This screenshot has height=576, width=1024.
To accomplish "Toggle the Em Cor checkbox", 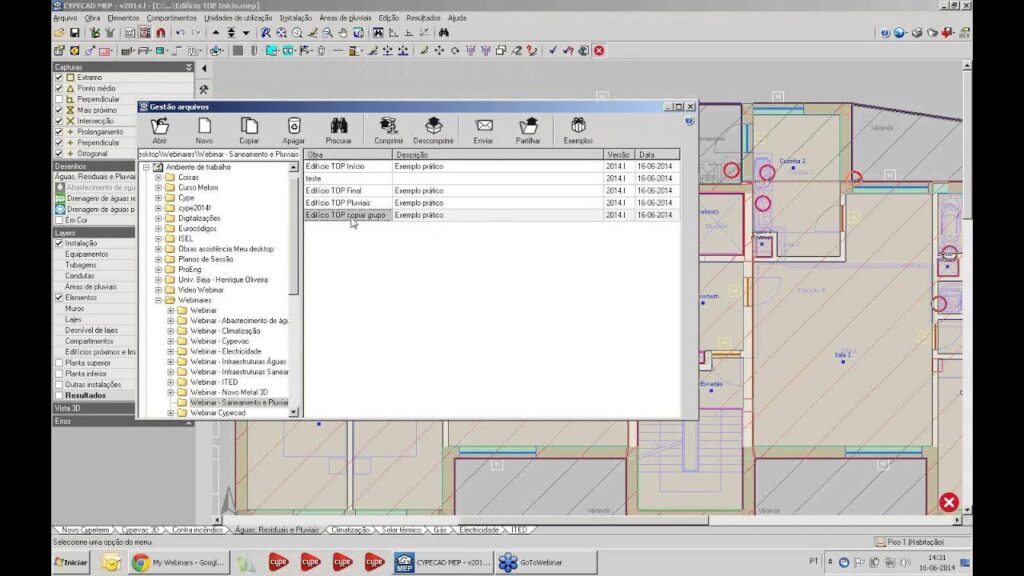I will 59,220.
